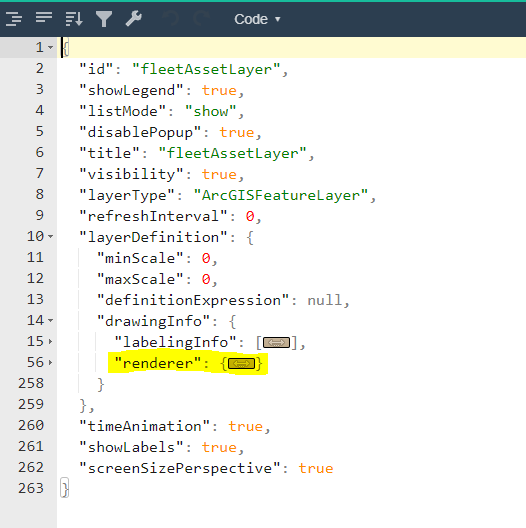
Task: Click the "drawingInfo" key
Action: pyautogui.click(x=154, y=321)
